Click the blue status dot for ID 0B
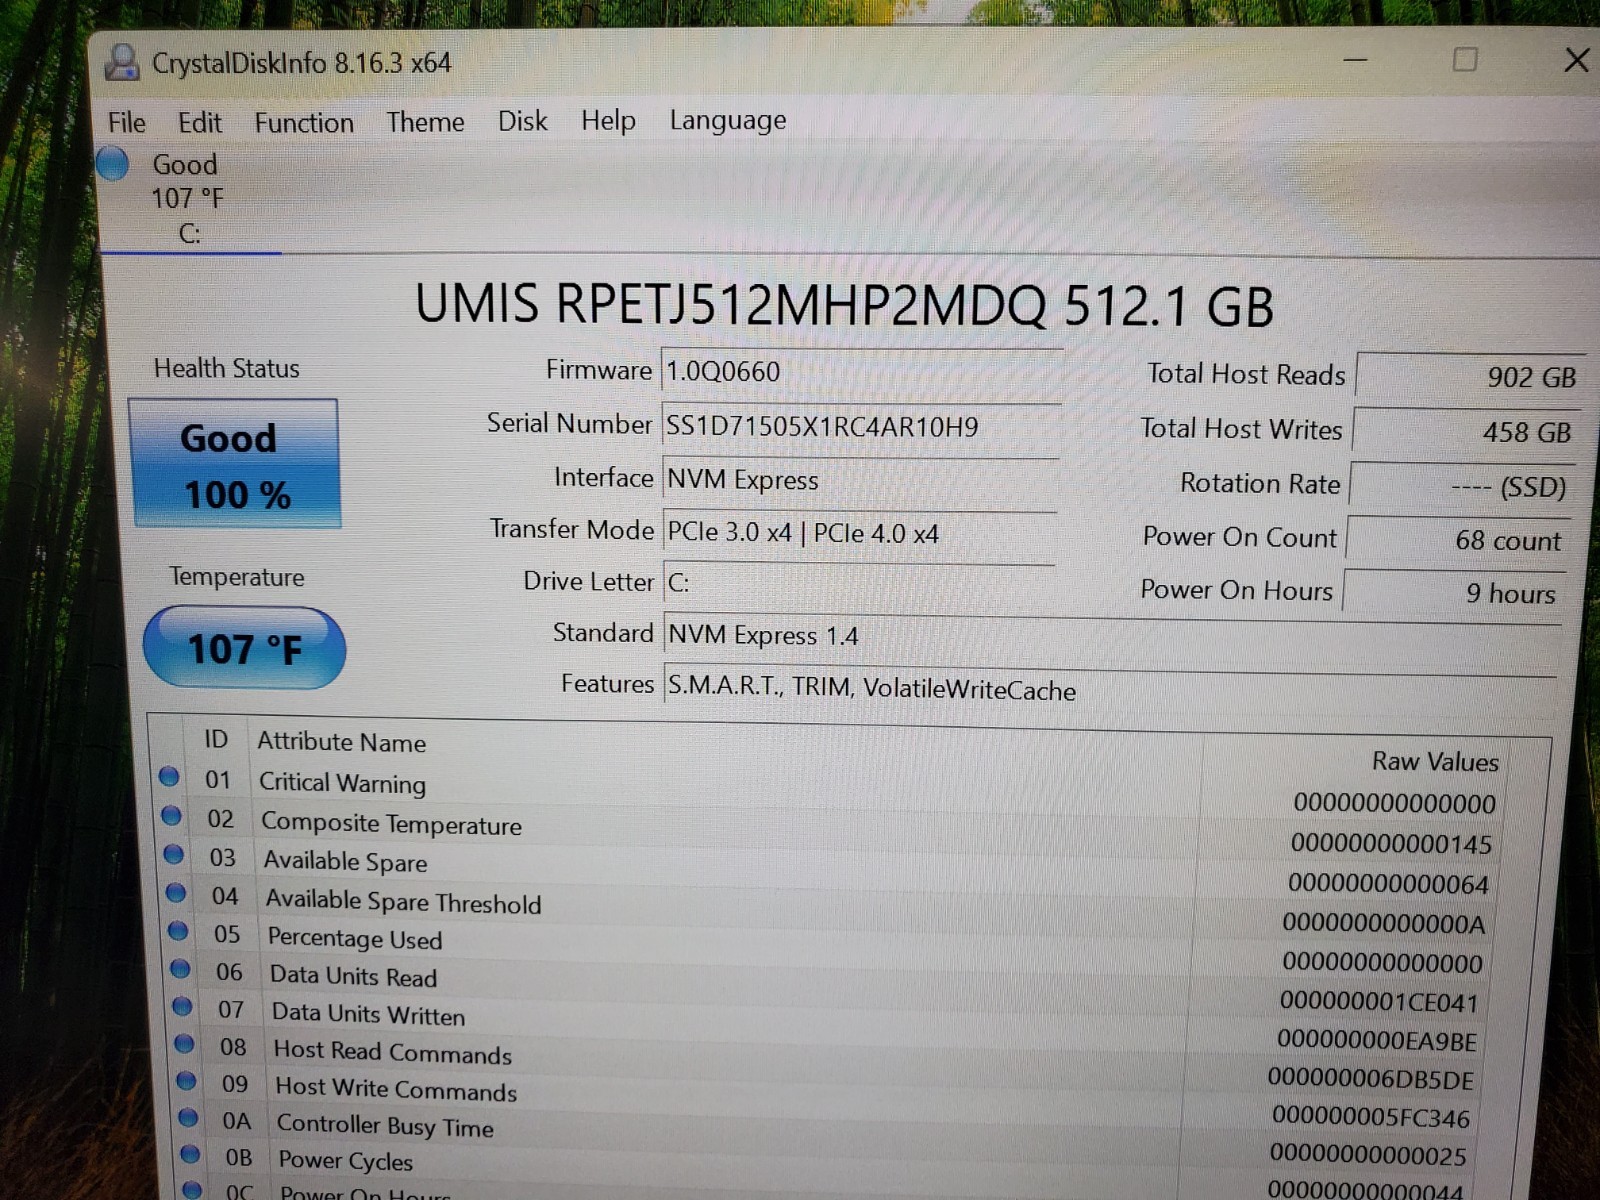1600x1200 pixels. tap(190, 1154)
